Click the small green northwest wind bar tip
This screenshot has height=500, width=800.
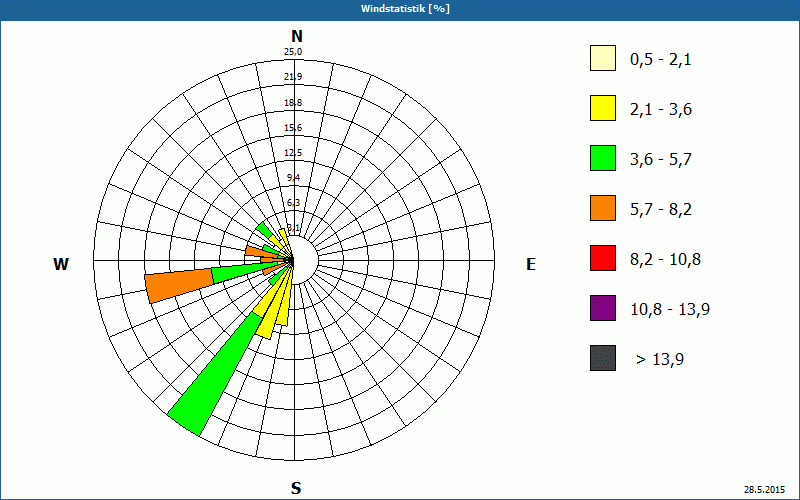coord(264,229)
